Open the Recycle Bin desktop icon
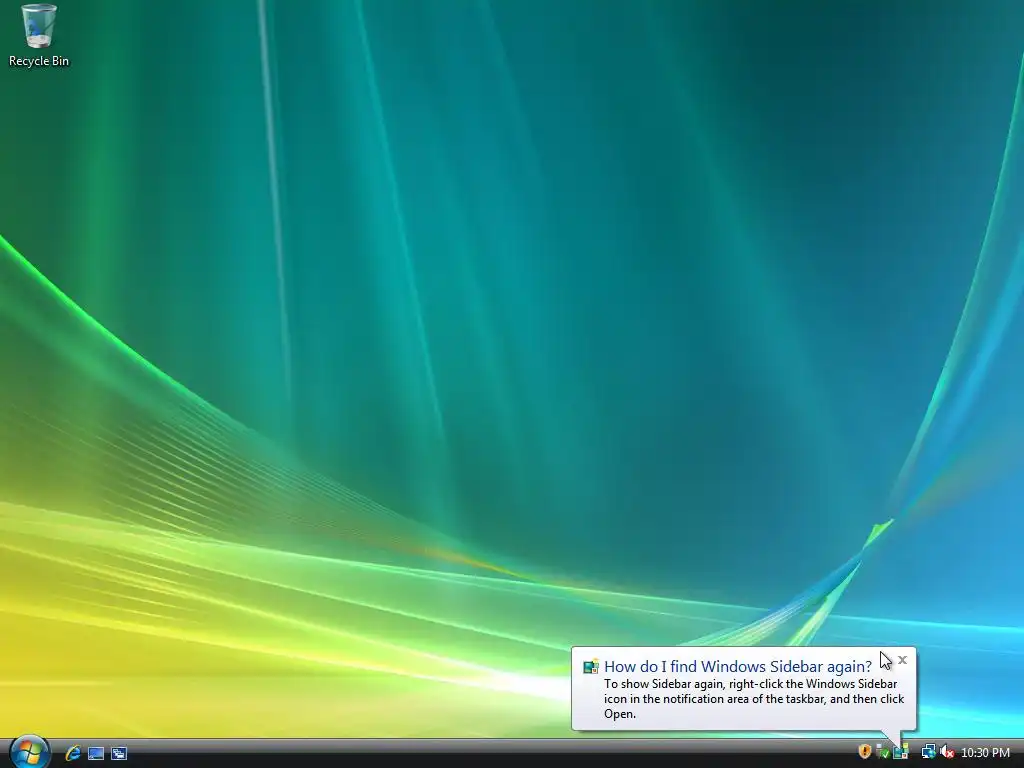 pyautogui.click(x=39, y=35)
